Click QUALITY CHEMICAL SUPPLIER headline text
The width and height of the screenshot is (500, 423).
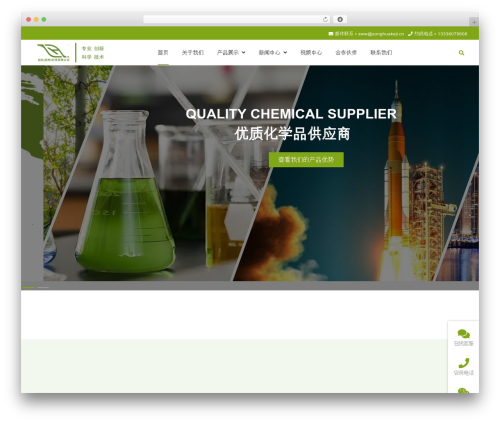(291, 114)
